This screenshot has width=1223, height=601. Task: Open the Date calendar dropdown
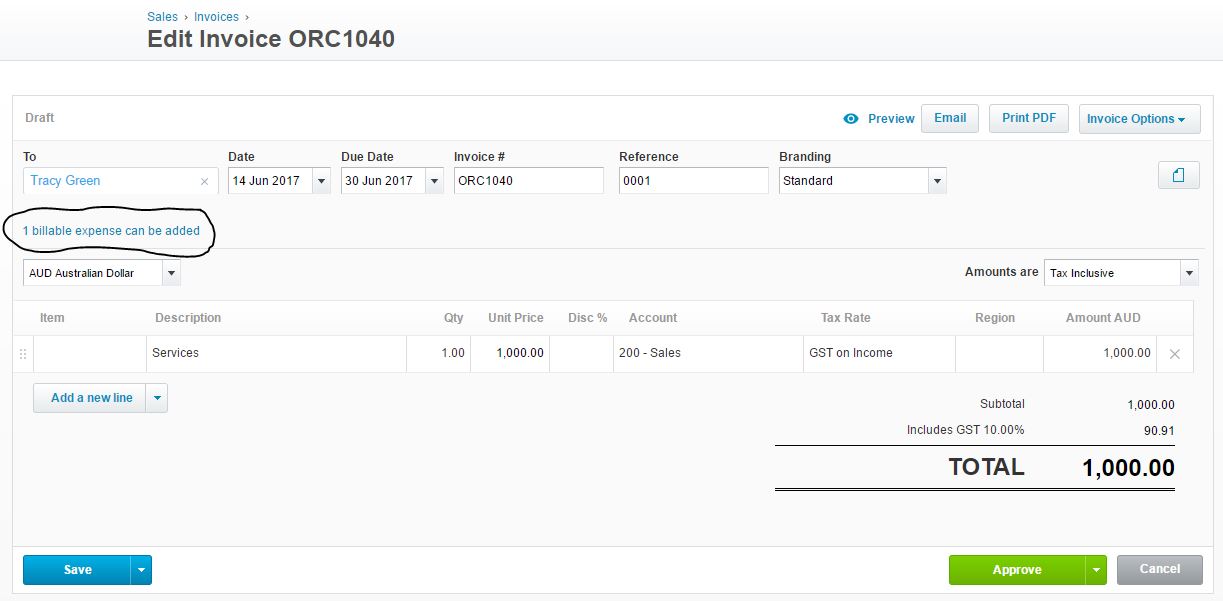pyautogui.click(x=321, y=181)
